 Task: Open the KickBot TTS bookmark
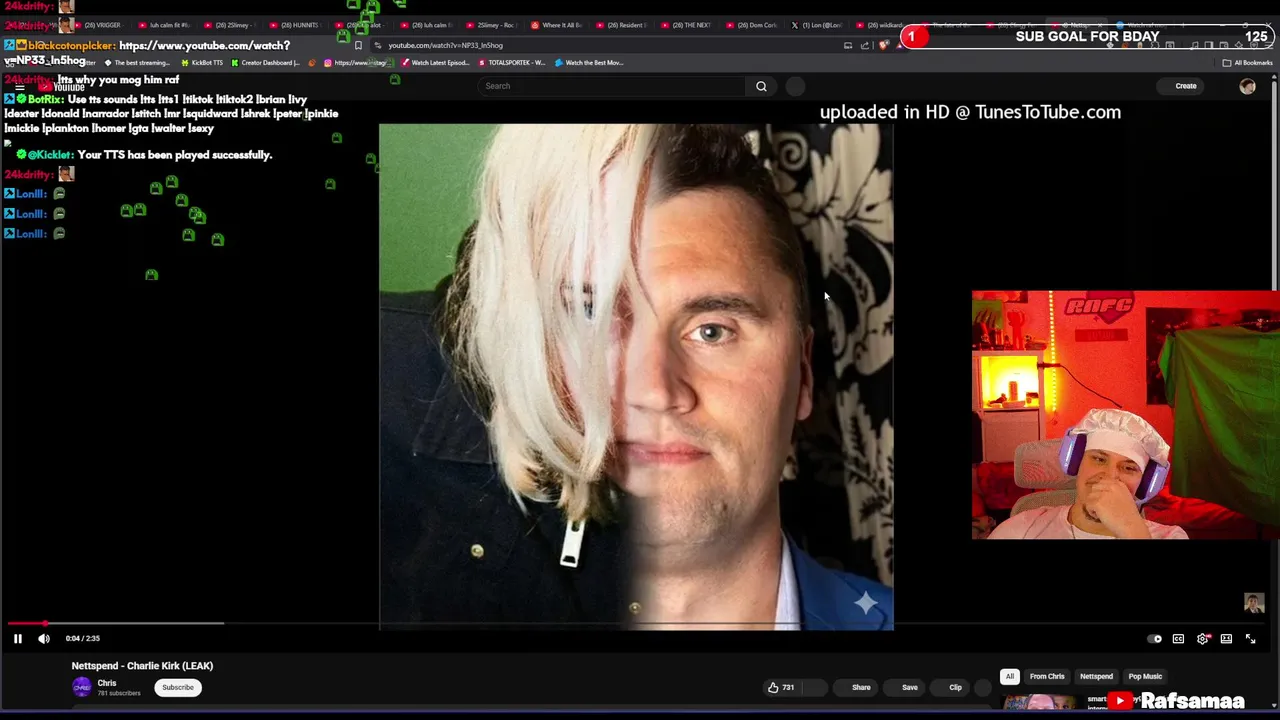(x=202, y=63)
